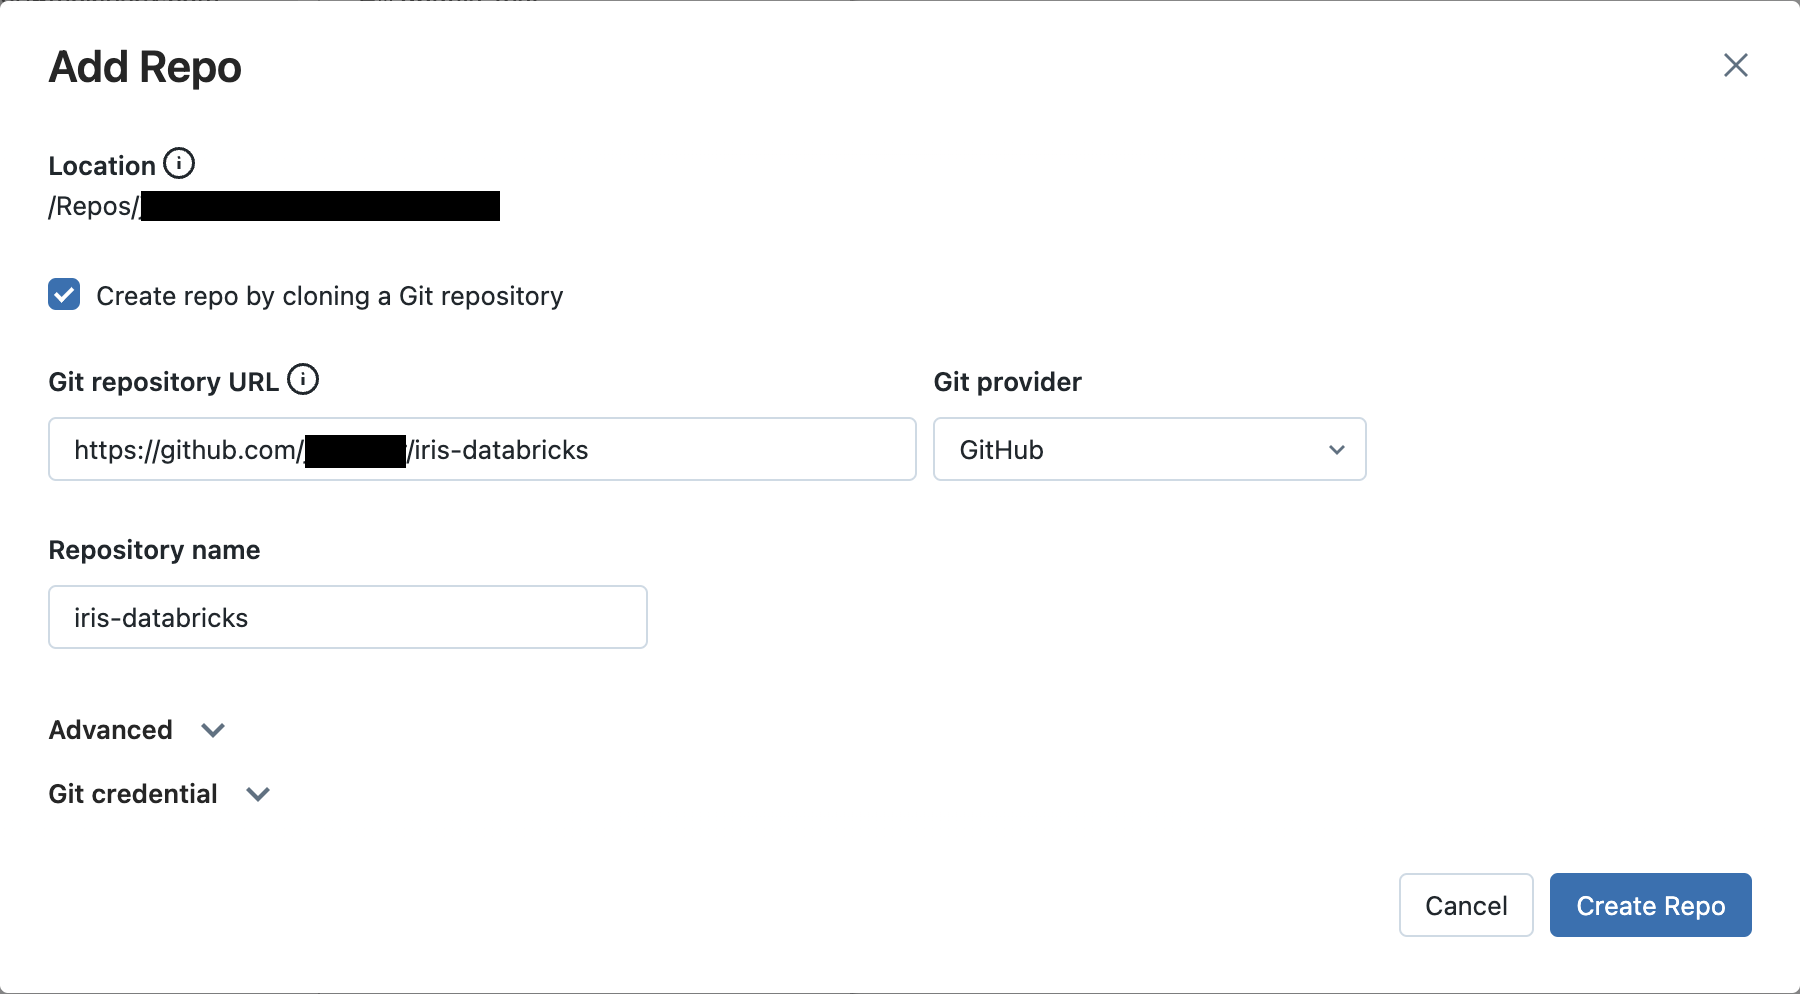
Task: Uncheck 'Create repo by cloning a Git repository'
Action: pyautogui.click(x=63, y=294)
